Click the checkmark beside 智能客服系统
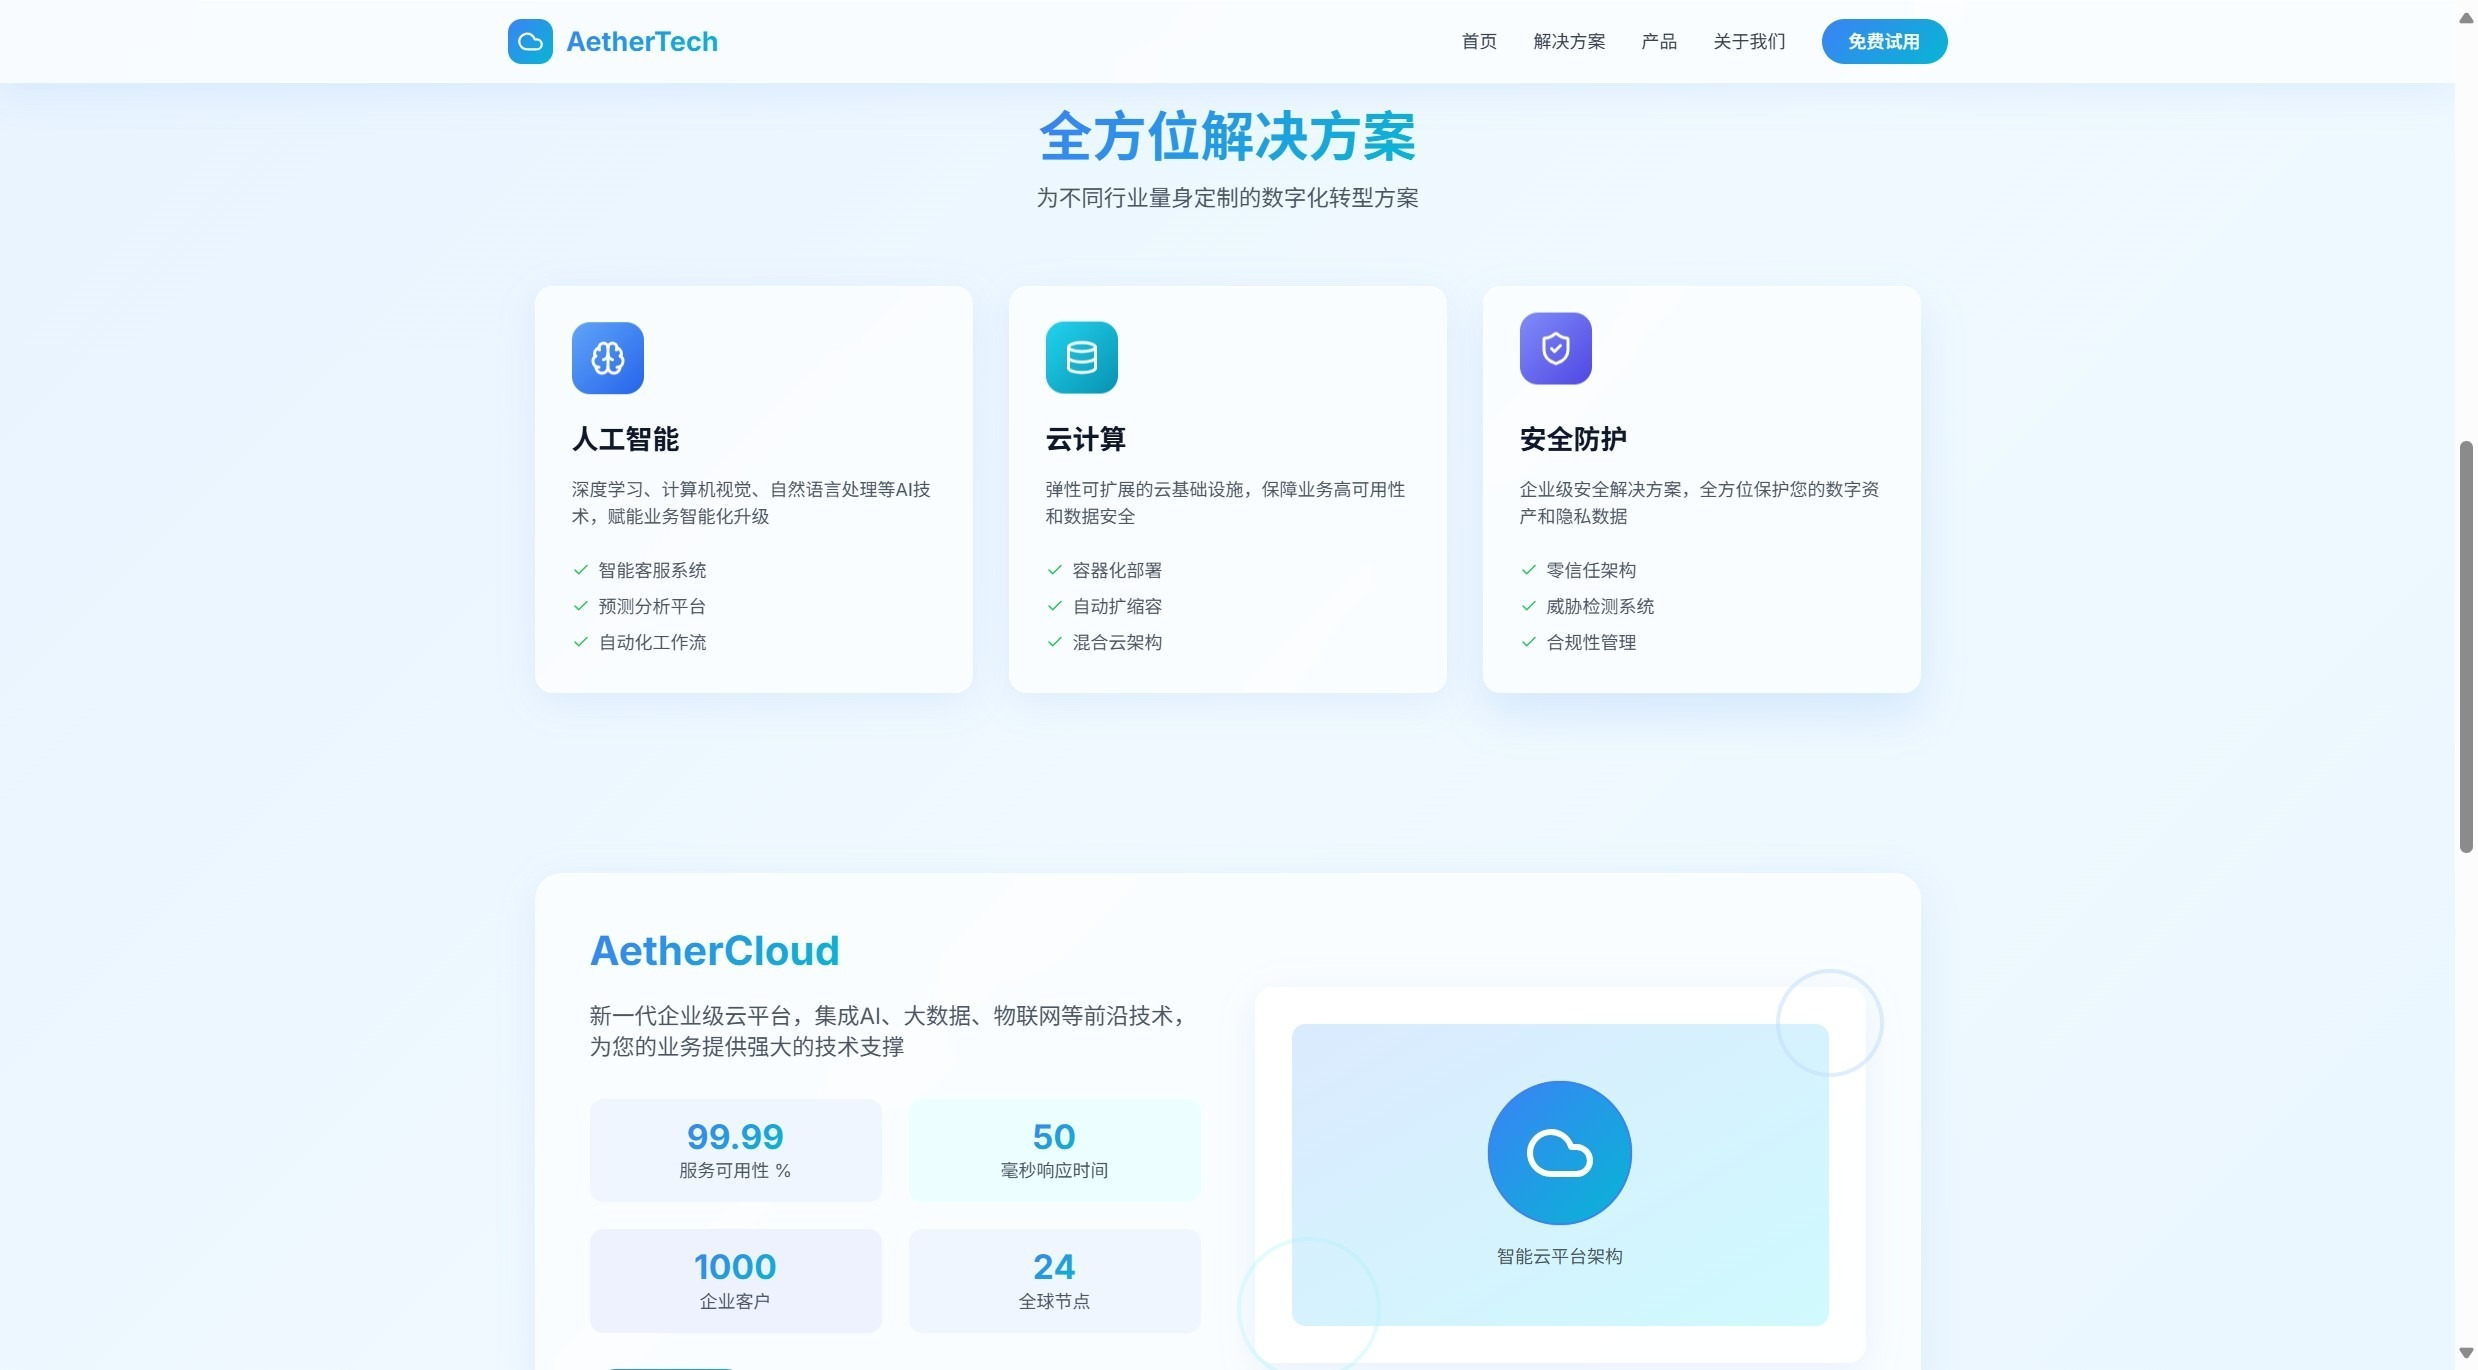This screenshot has height=1370, width=2478. pos(580,570)
